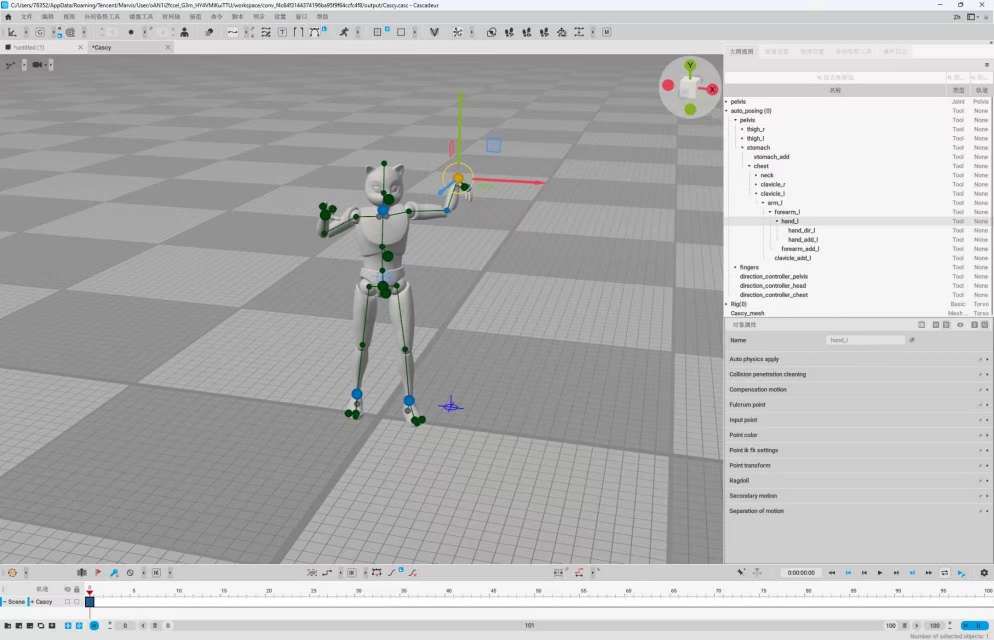Toggle the first checkbox on the Cascy track
The height and width of the screenshot is (640, 994).
pyautogui.click(x=67, y=601)
